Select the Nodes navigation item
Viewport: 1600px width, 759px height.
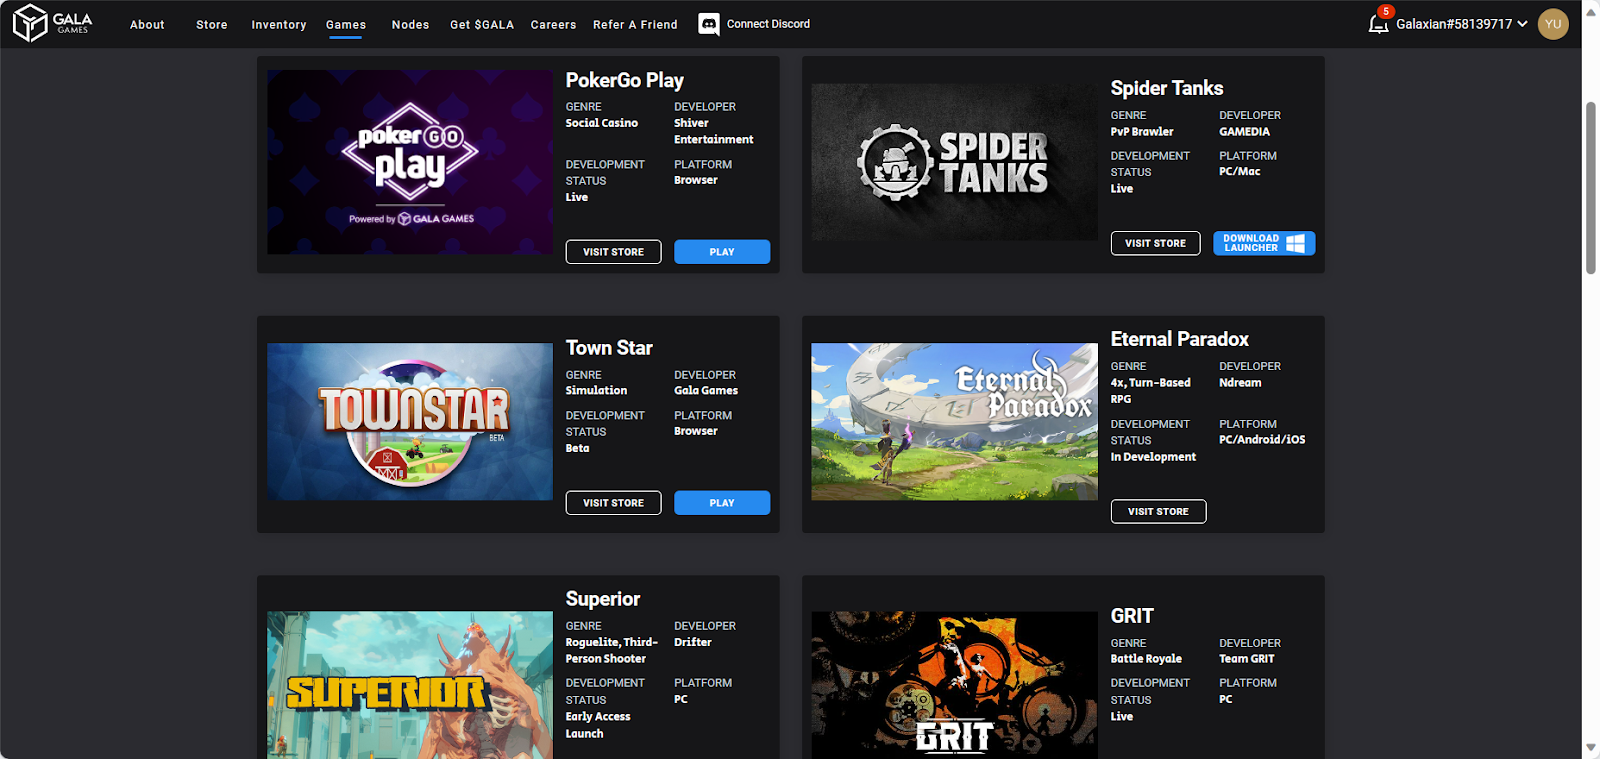click(x=410, y=25)
